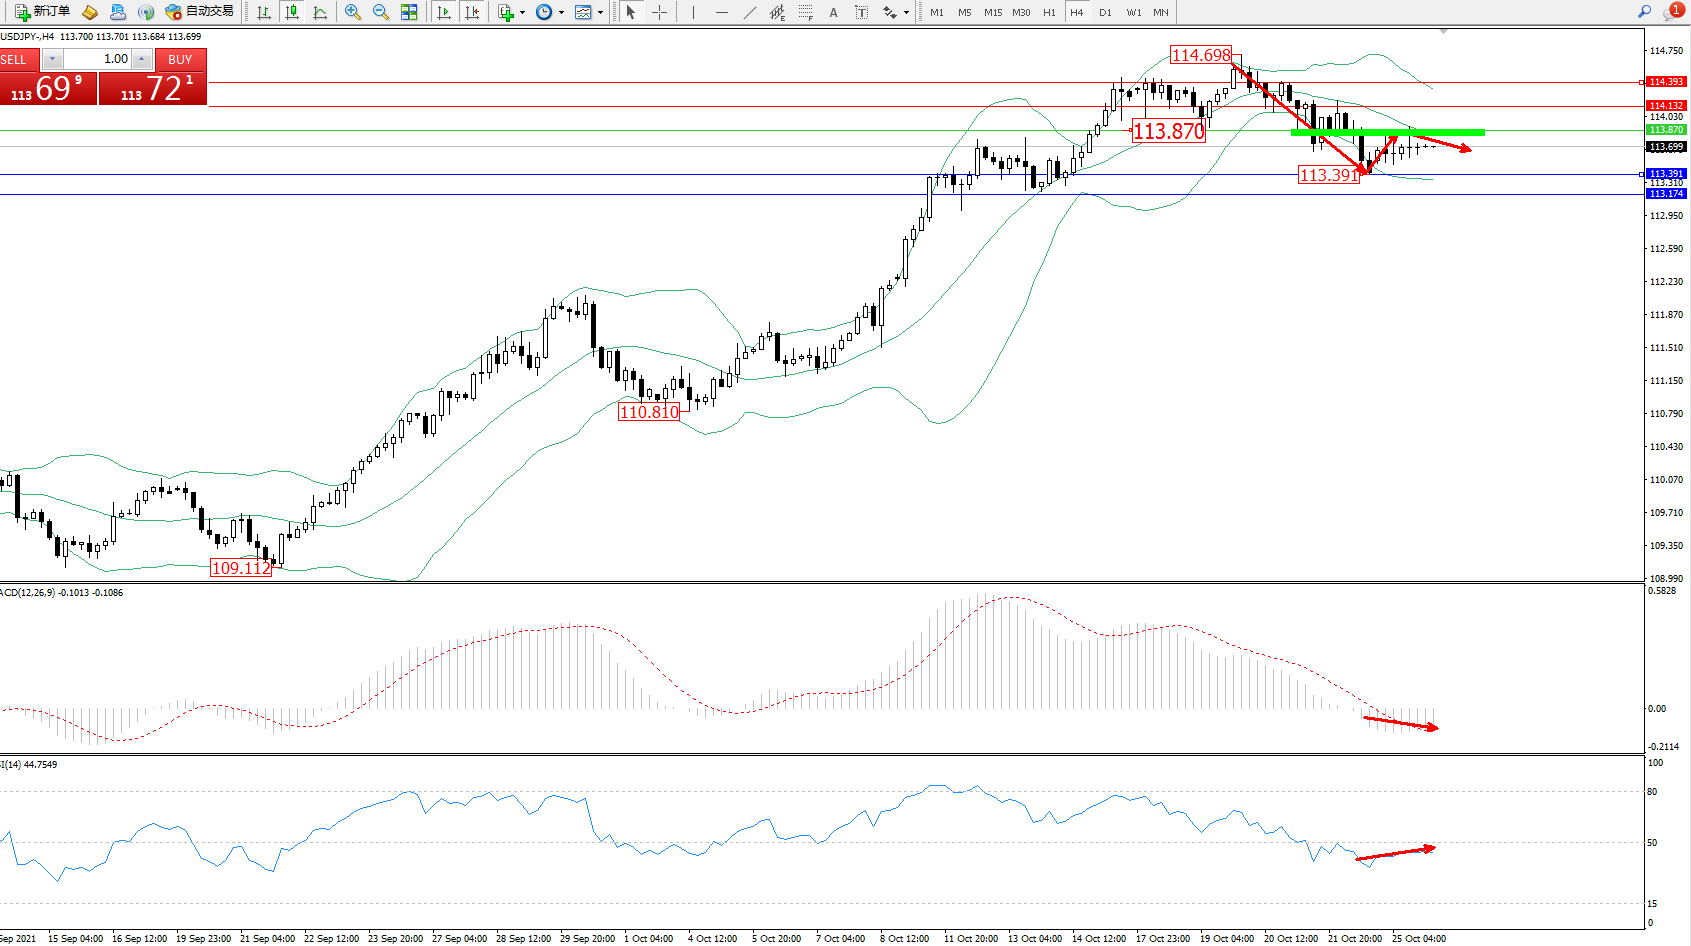Viewport: 1691px width, 946px height.
Task: Zoom in on the chart
Action: tap(353, 12)
